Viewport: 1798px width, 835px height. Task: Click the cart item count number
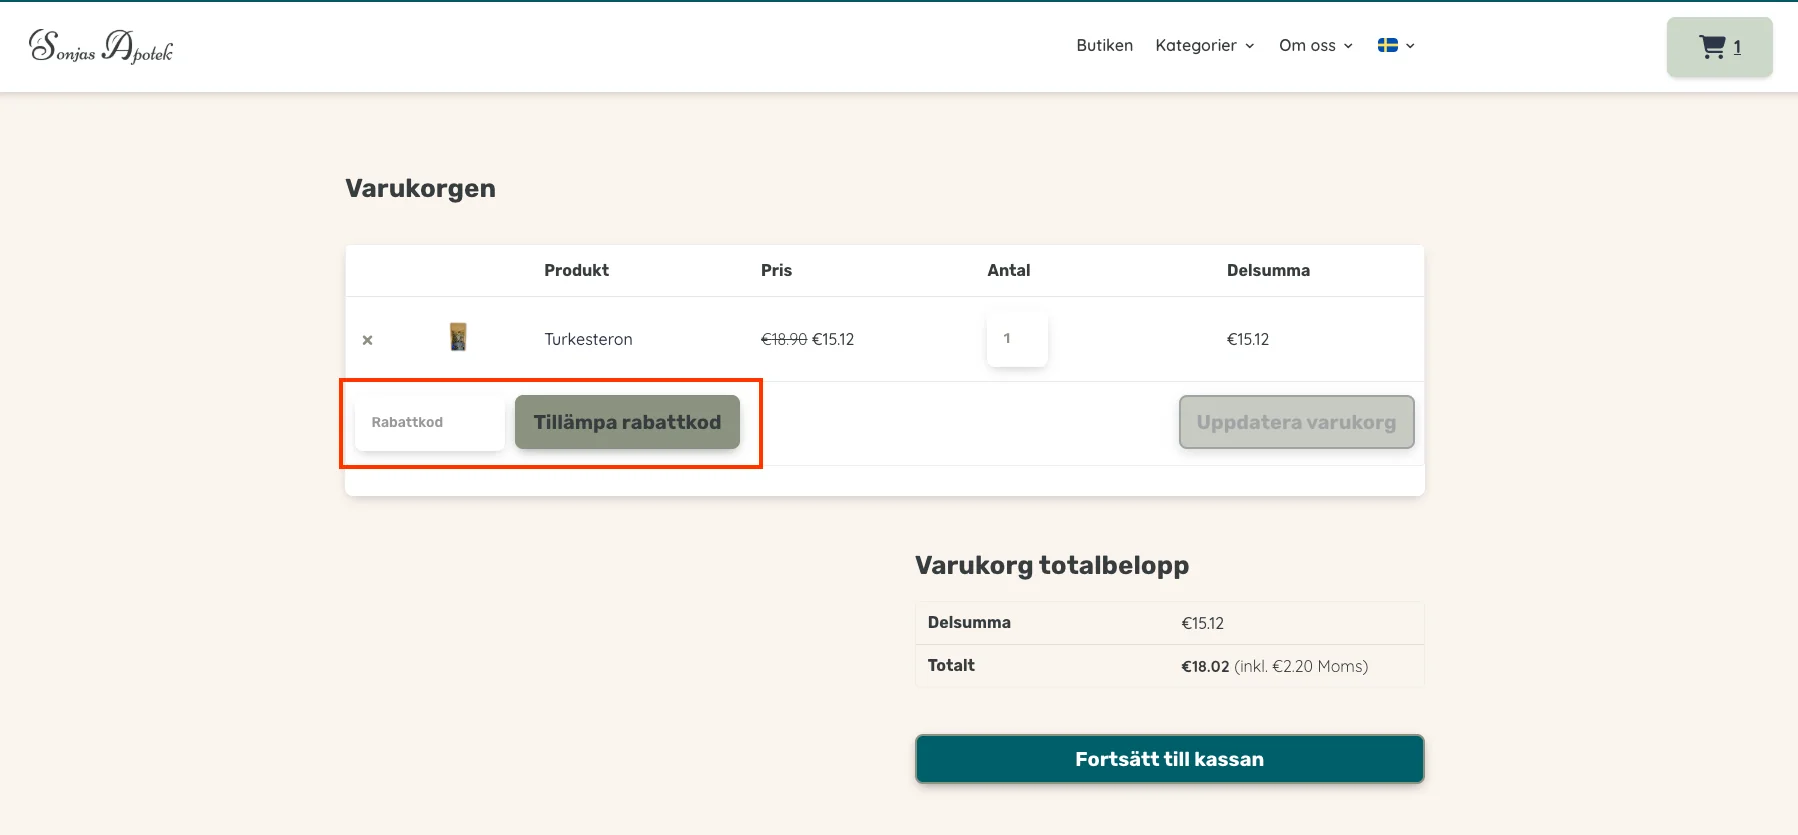click(1737, 47)
